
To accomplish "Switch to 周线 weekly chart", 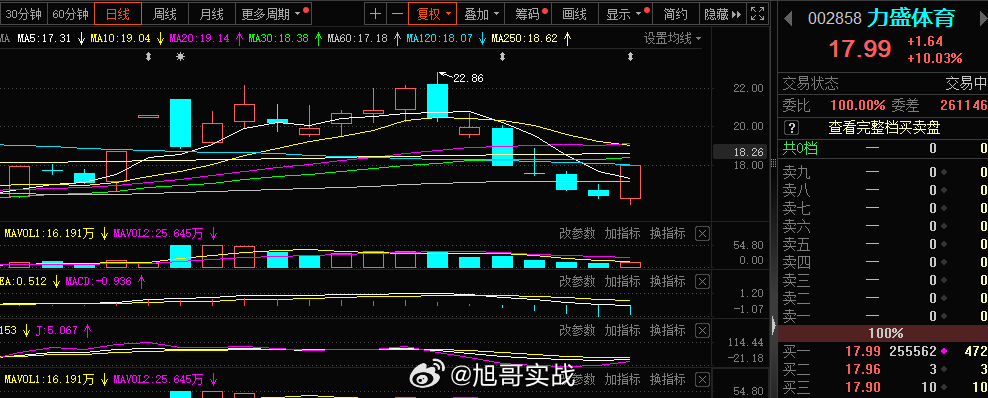I will [165, 13].
